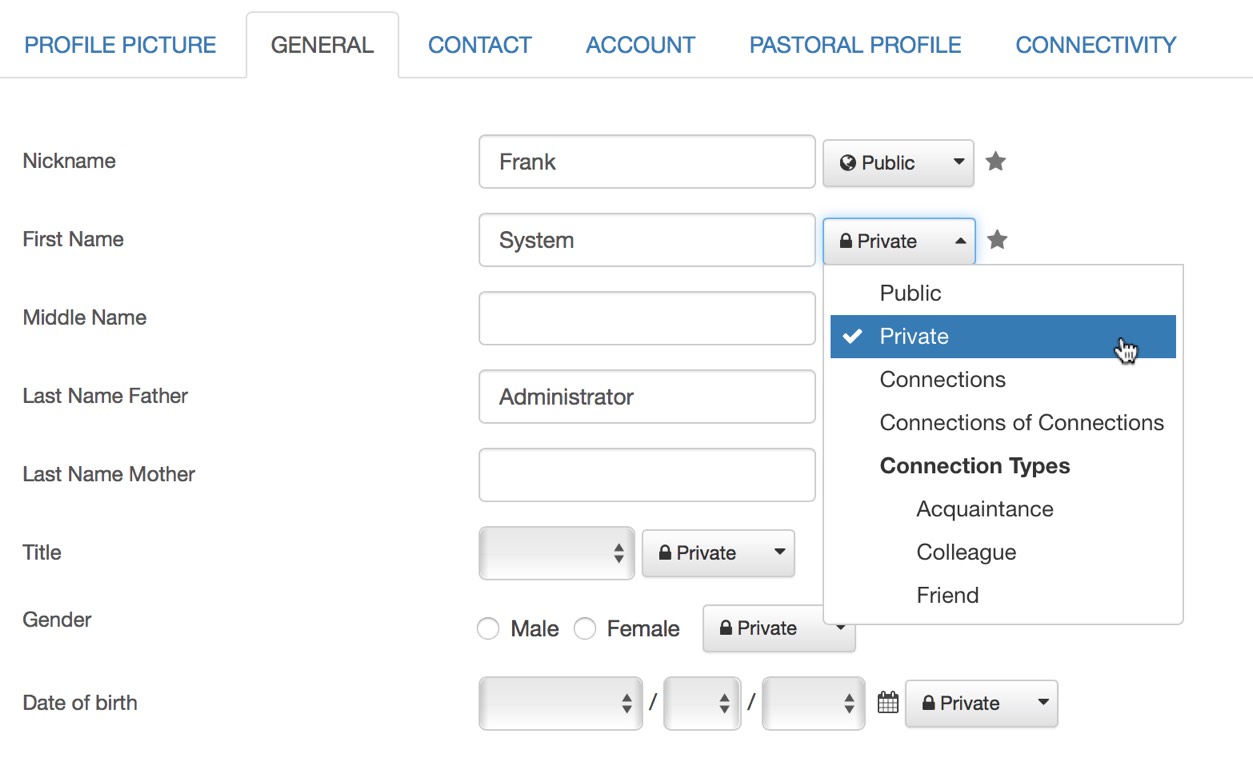The image size is (1253, 758).
Task: Expand the Nickname Public privacy dropdown
Action: point(898,163)
